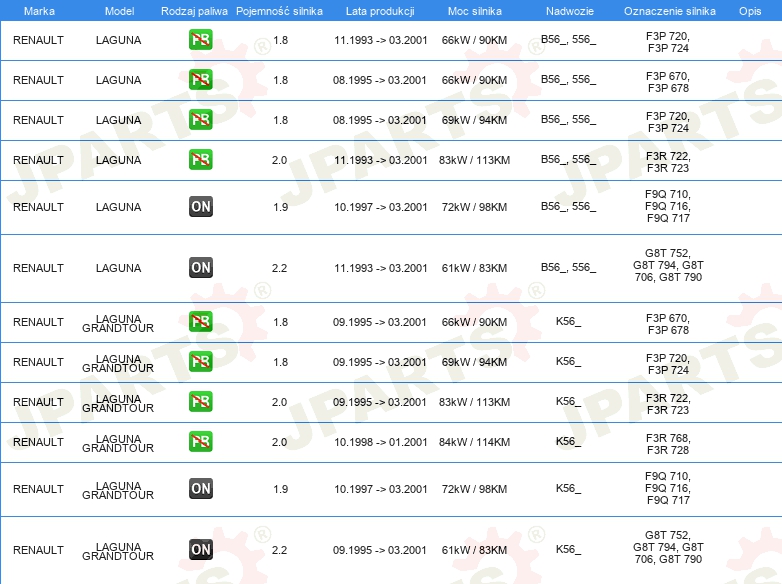The image size is (782, 584).
Task: Select 'F9Q 710, F9Q 716, F9Q 717' for Laguna B56_
Action: 668,206
